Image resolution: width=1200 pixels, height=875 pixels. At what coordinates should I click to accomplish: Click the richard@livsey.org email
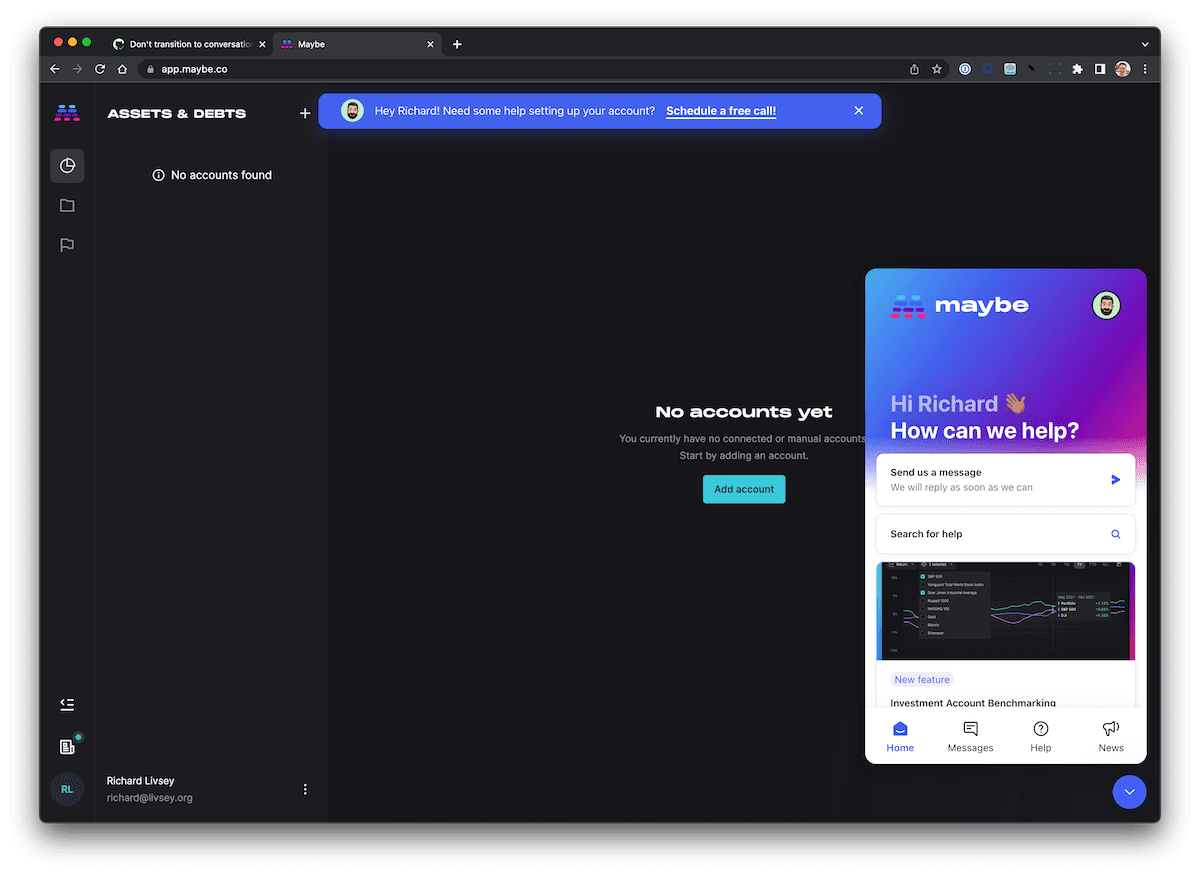(150, 798)
